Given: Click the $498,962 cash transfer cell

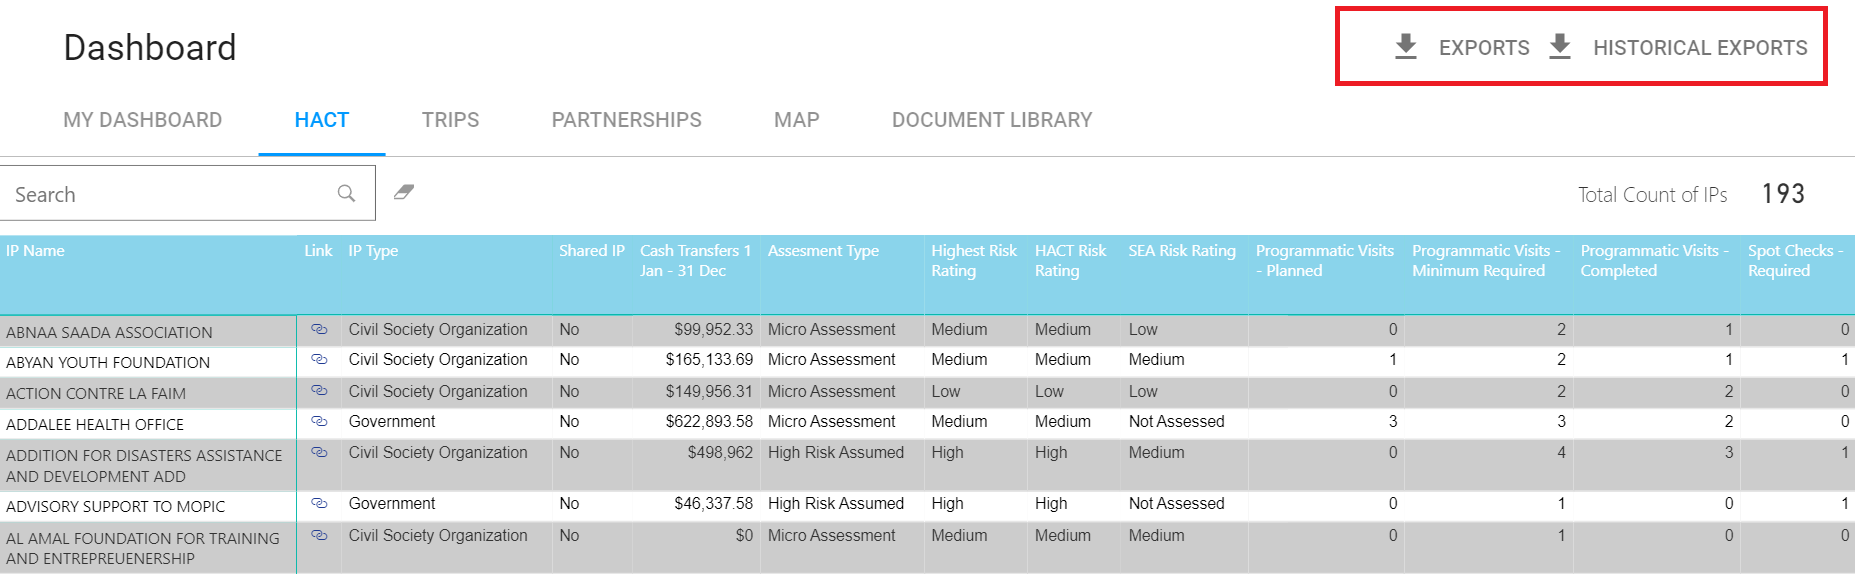Looking at the screenshot, I should point(720,452).
